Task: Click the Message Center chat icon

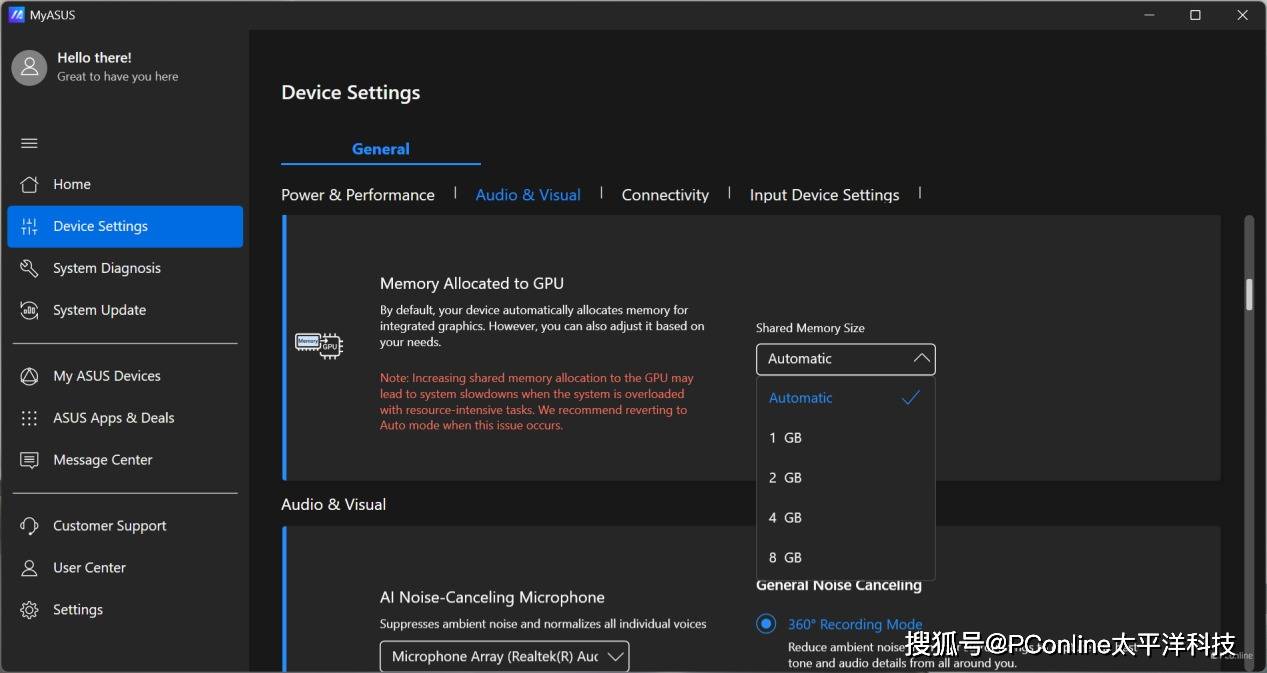Action: tap(29, 460)
